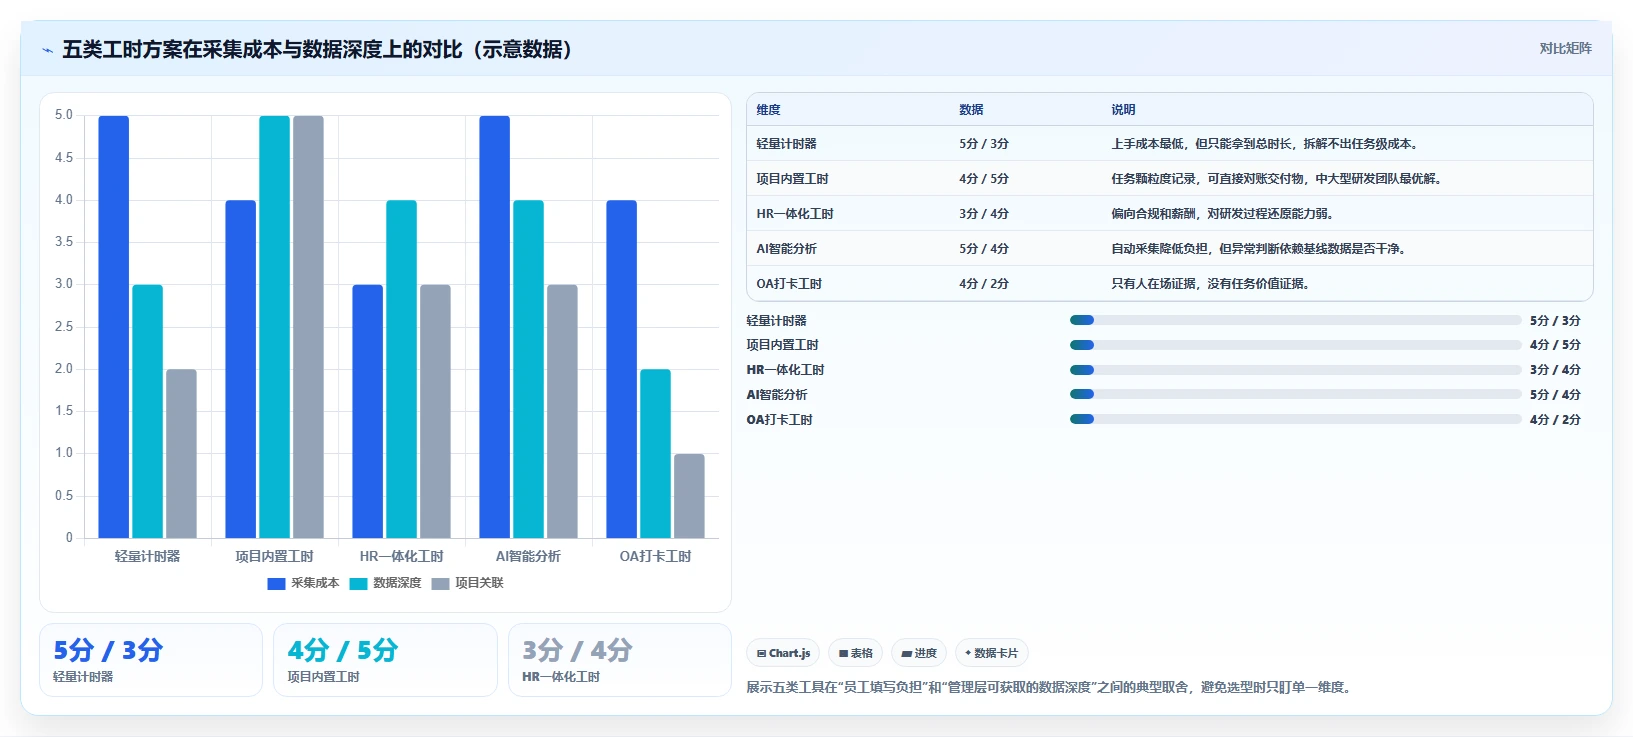Click the 对比矩阵 label in the header
Image resolution: width=1633 pixels, height=737 pixels.
pyautogui.click(x=1565, y=48)
